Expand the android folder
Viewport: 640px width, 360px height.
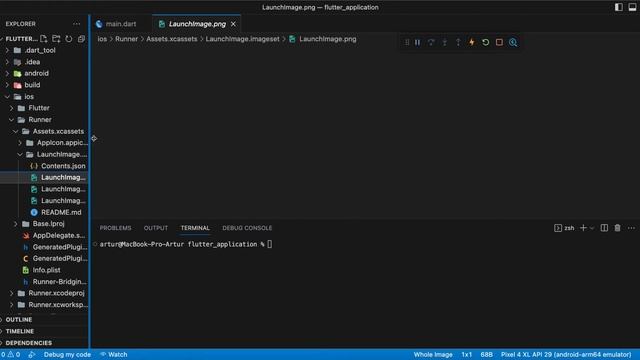[x=44, y=73]
